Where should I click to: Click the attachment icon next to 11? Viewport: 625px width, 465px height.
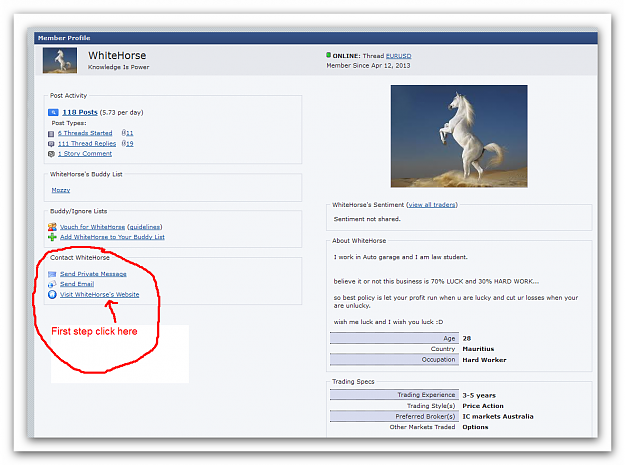124,133
